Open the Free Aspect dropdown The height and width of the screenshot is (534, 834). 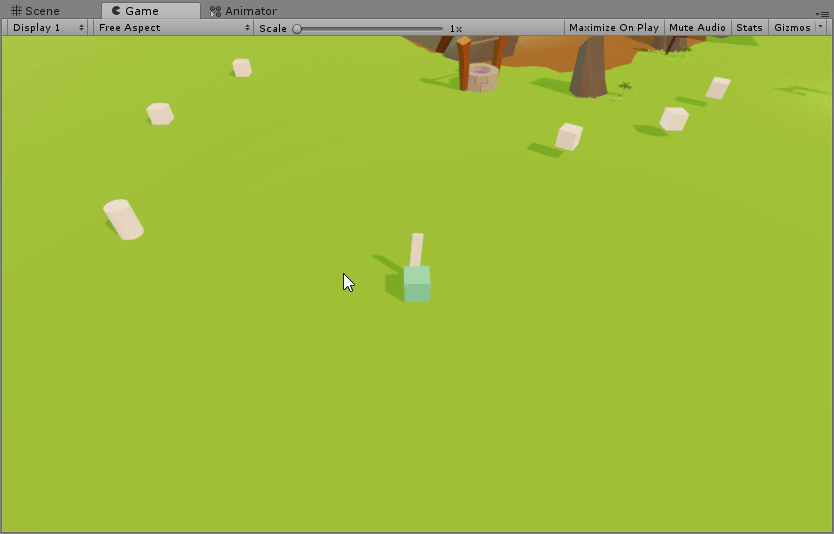tap(173, 28)
